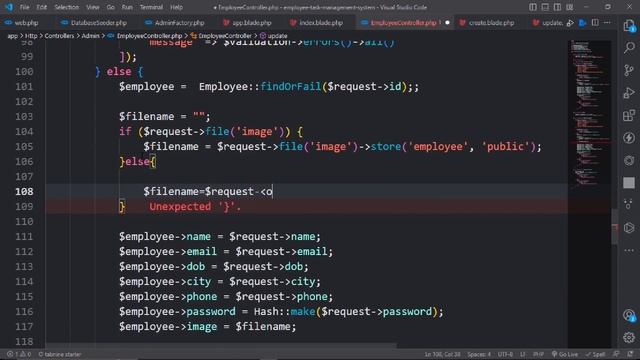640x360 pixels.
Task: Open the View menu
Action: pyautogui.click(x=93, y=7)
